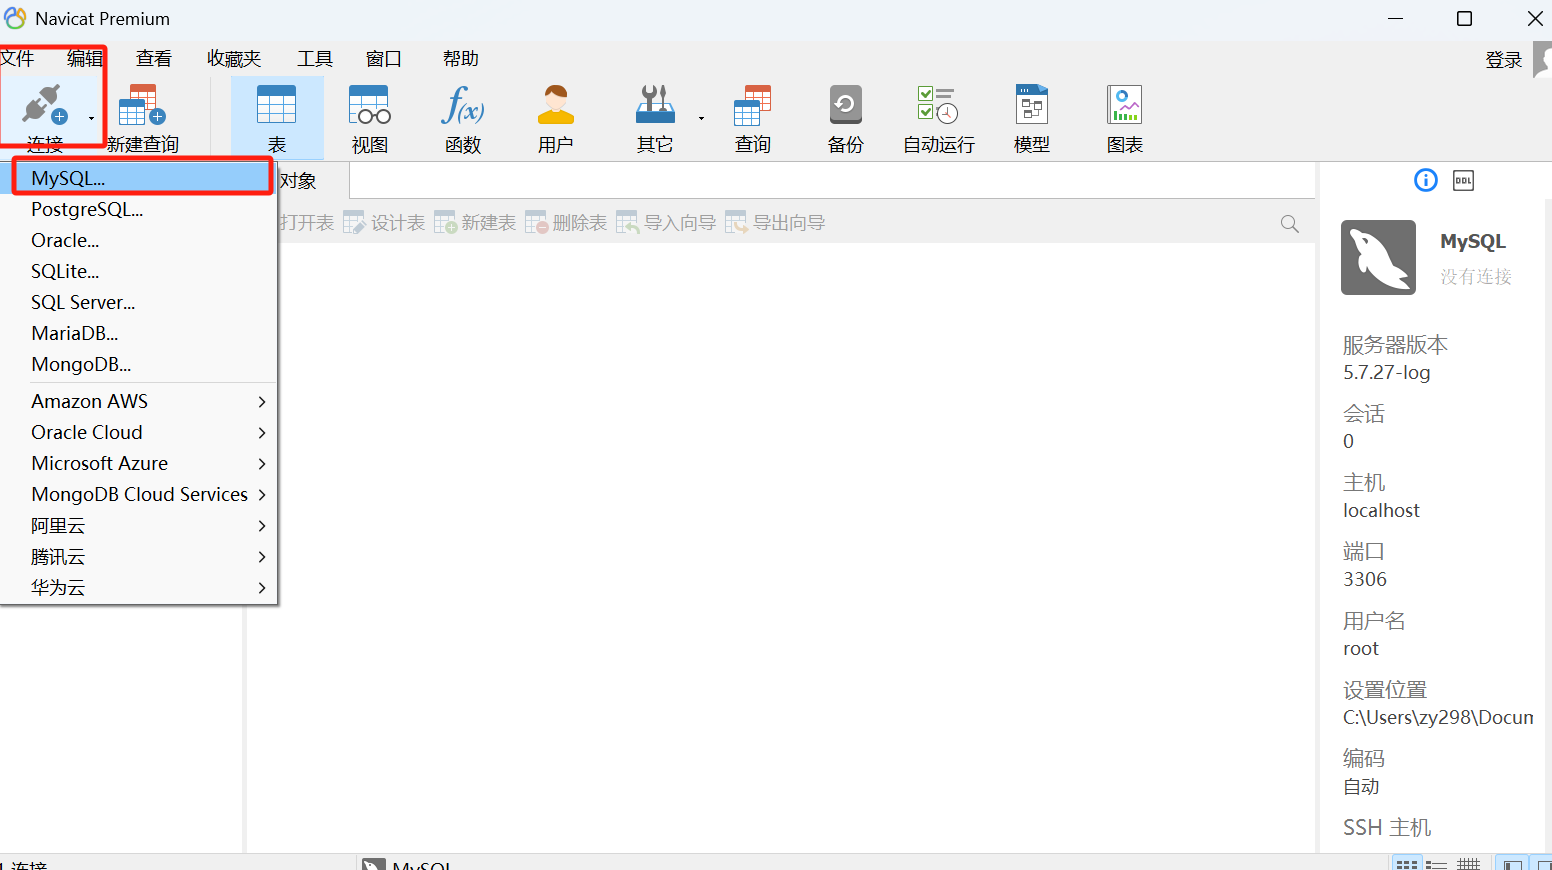
Task: Expand the Oracle Cloud submenu
Action: click(x=139, y=433)
